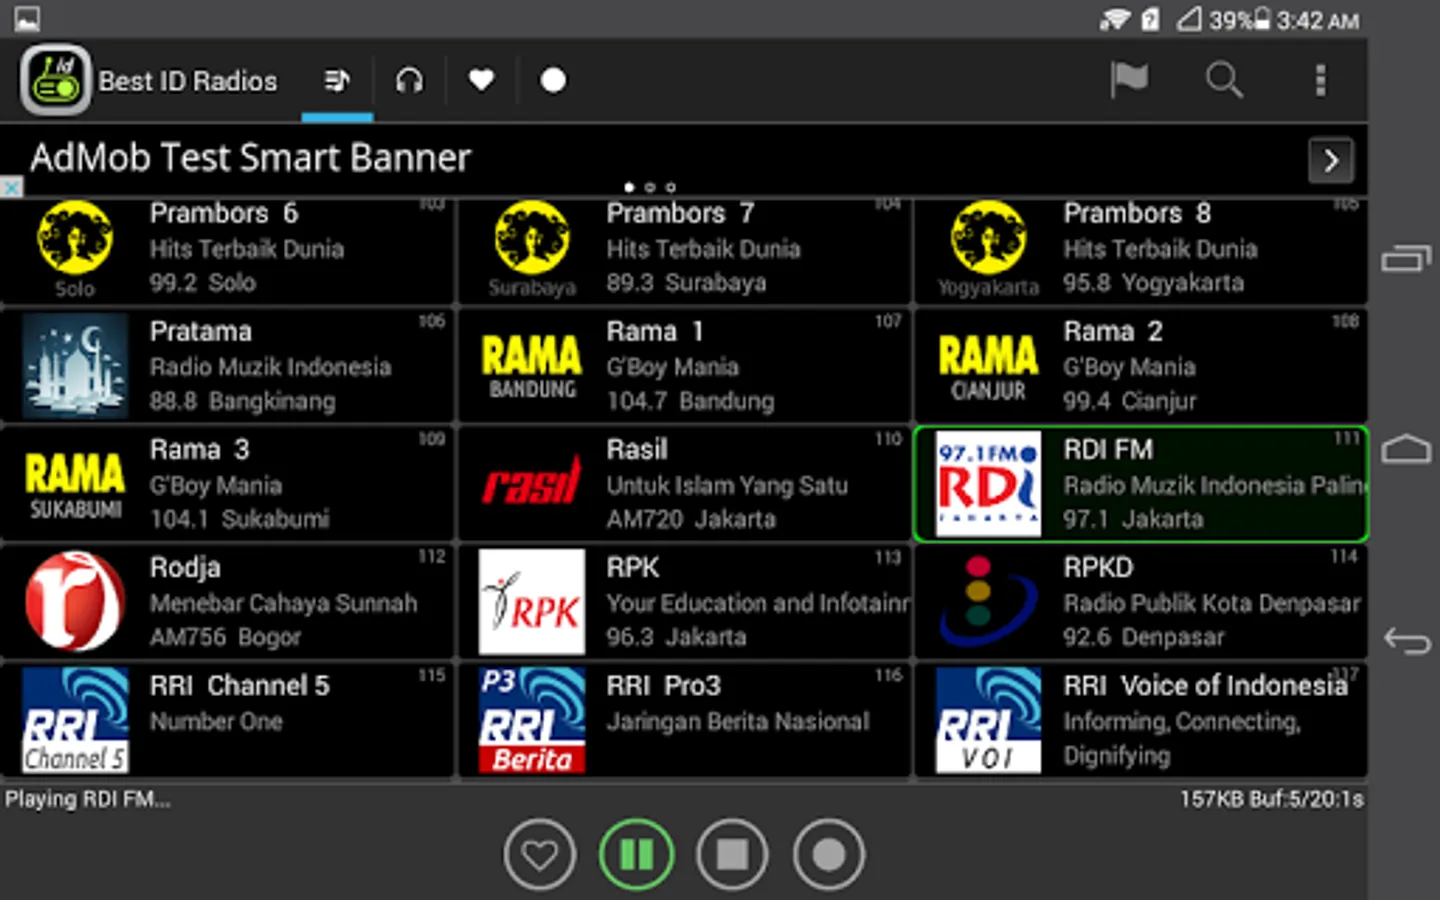Click the "96.3 Jakarta" frequency text
This screenshot has width=1440, height=900.
[x=677, y=637]
